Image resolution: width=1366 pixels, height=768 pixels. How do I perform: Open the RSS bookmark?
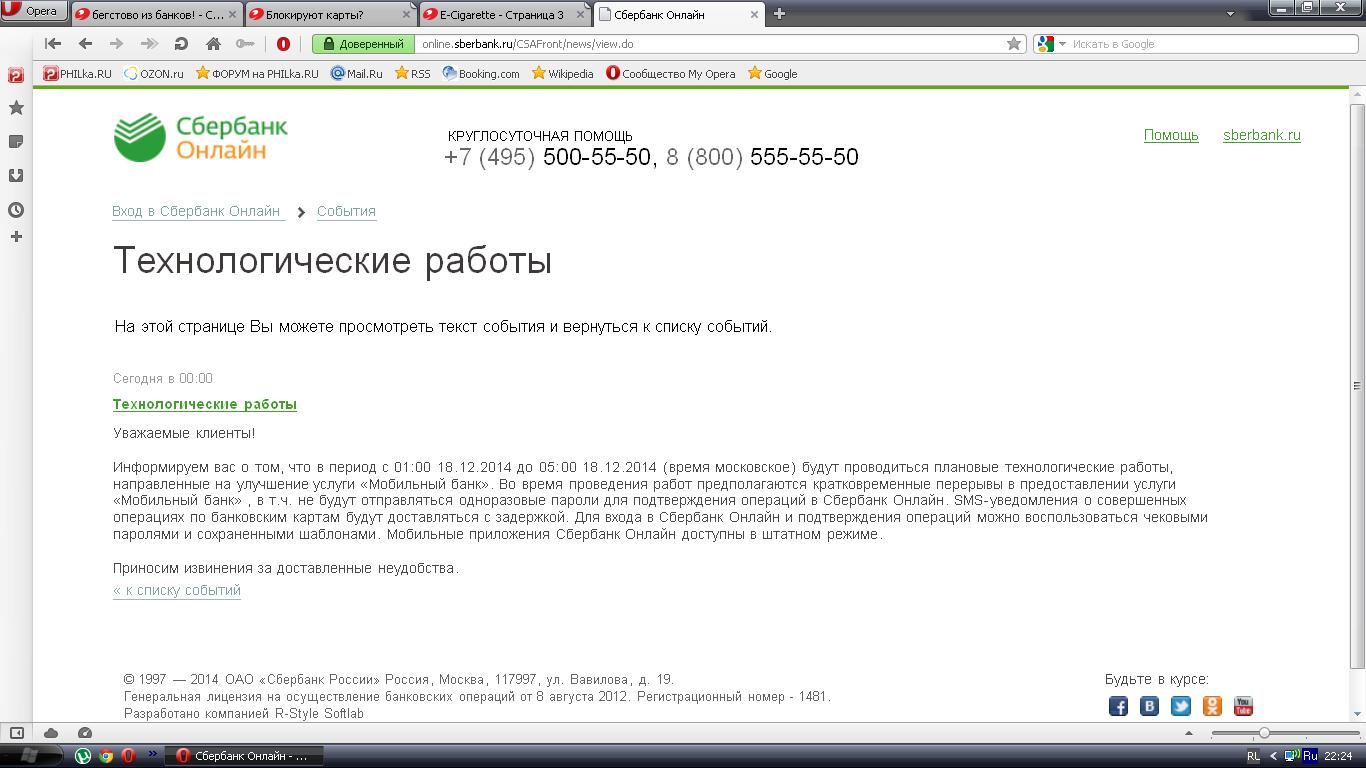[x=413, y=74]
